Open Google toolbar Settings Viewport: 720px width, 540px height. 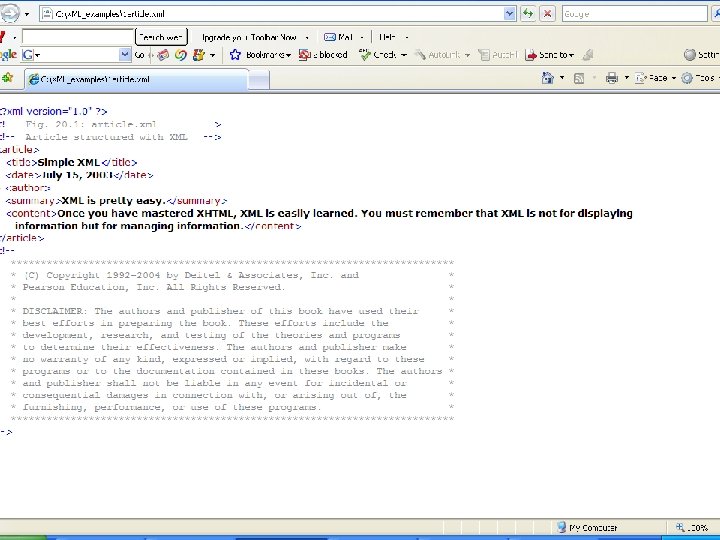pos(701,55)
